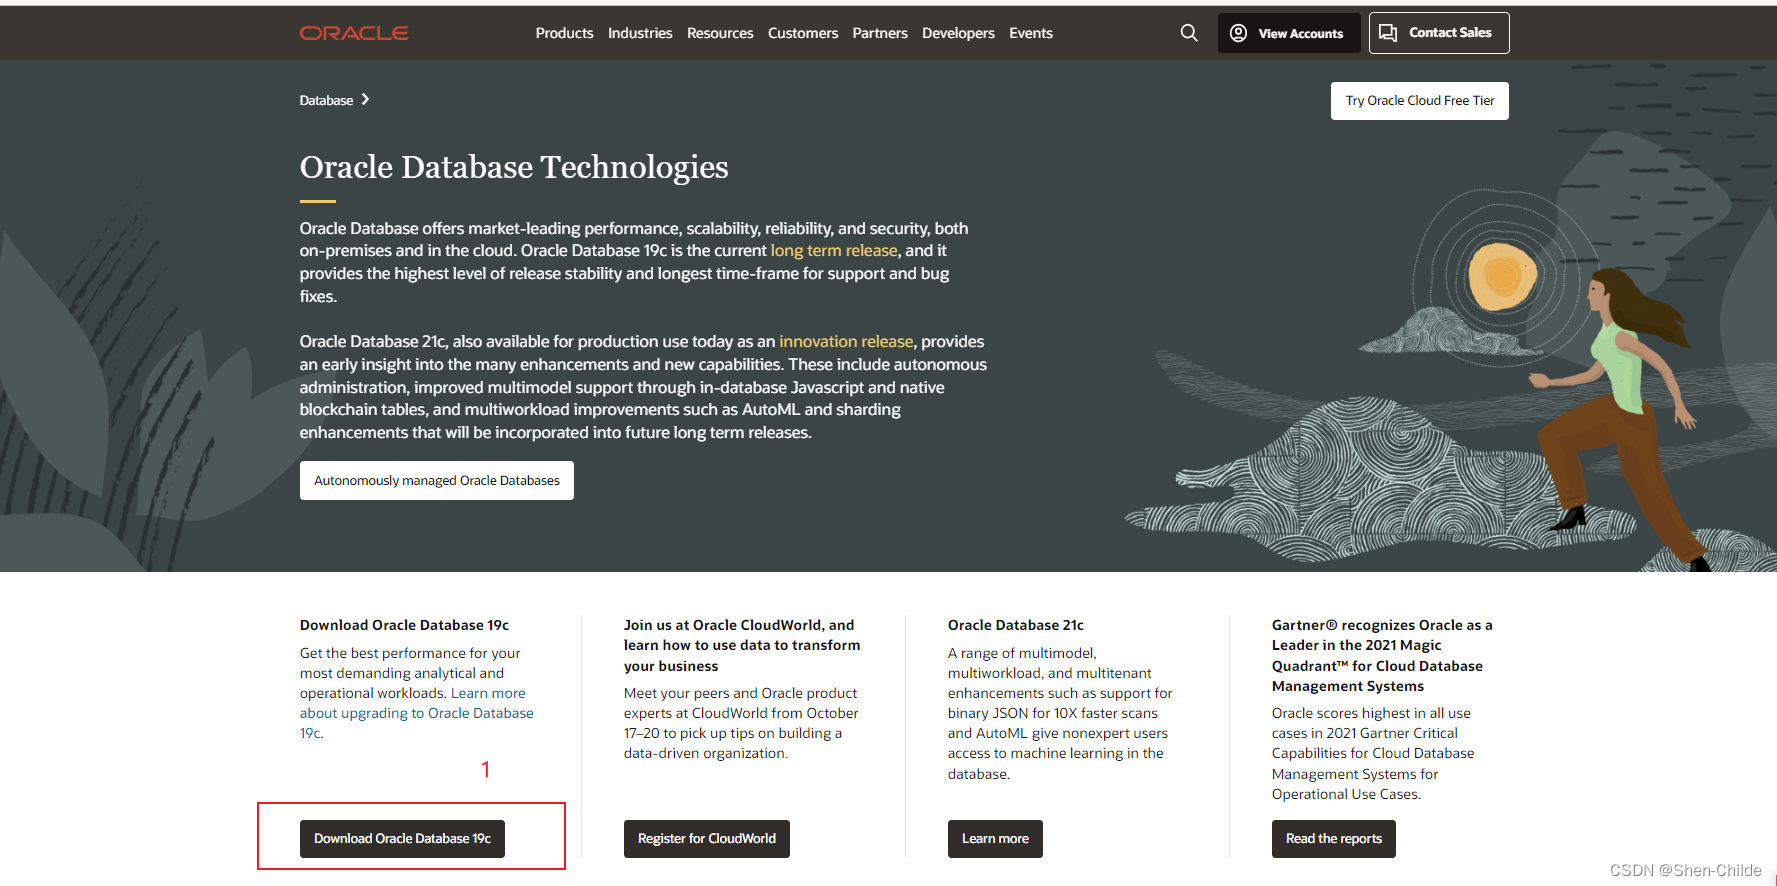The height and width of the screenshot is (886, 1777).
Task: Open the Events menu
Action: pos(1031,33)
